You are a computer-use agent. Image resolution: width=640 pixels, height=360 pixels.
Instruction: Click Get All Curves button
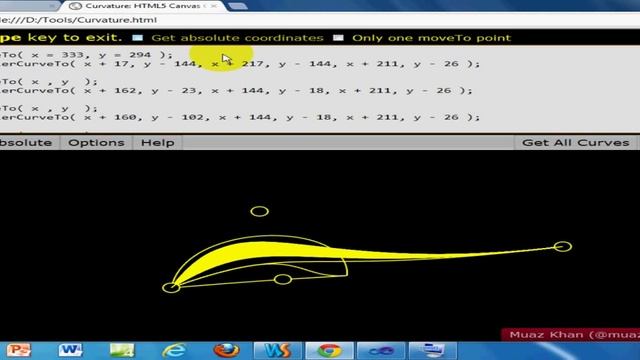575,142
